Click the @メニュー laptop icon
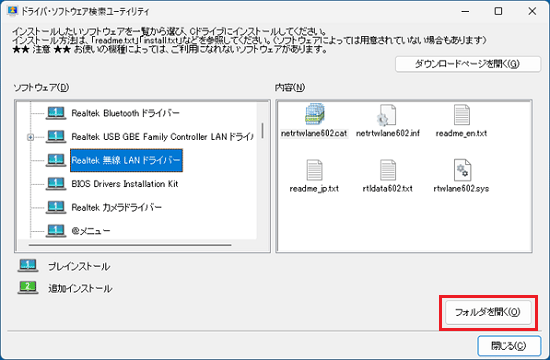550x360 pixels. coord(56,231)
